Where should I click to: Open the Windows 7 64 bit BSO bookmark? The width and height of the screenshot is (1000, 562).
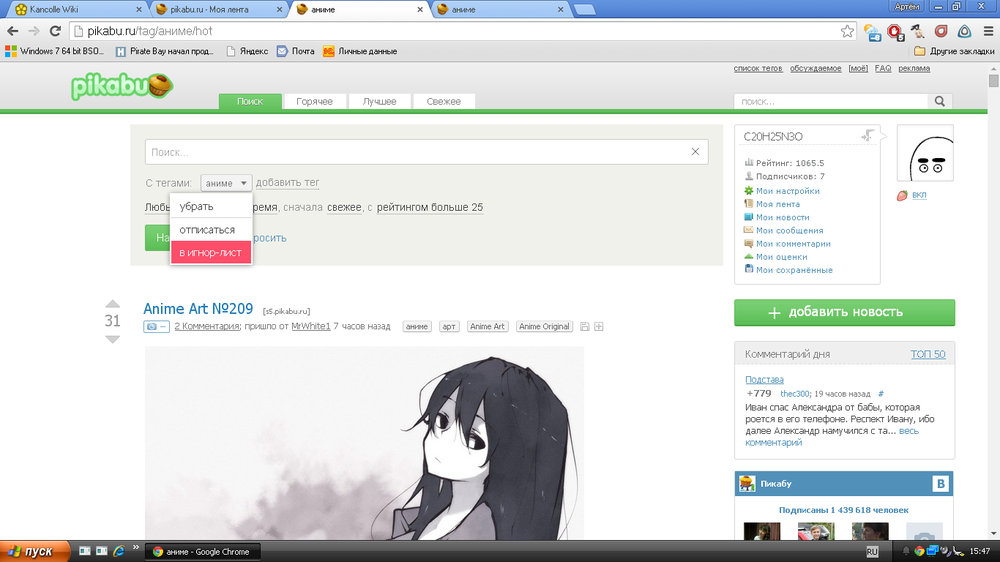tap(54, 51)
